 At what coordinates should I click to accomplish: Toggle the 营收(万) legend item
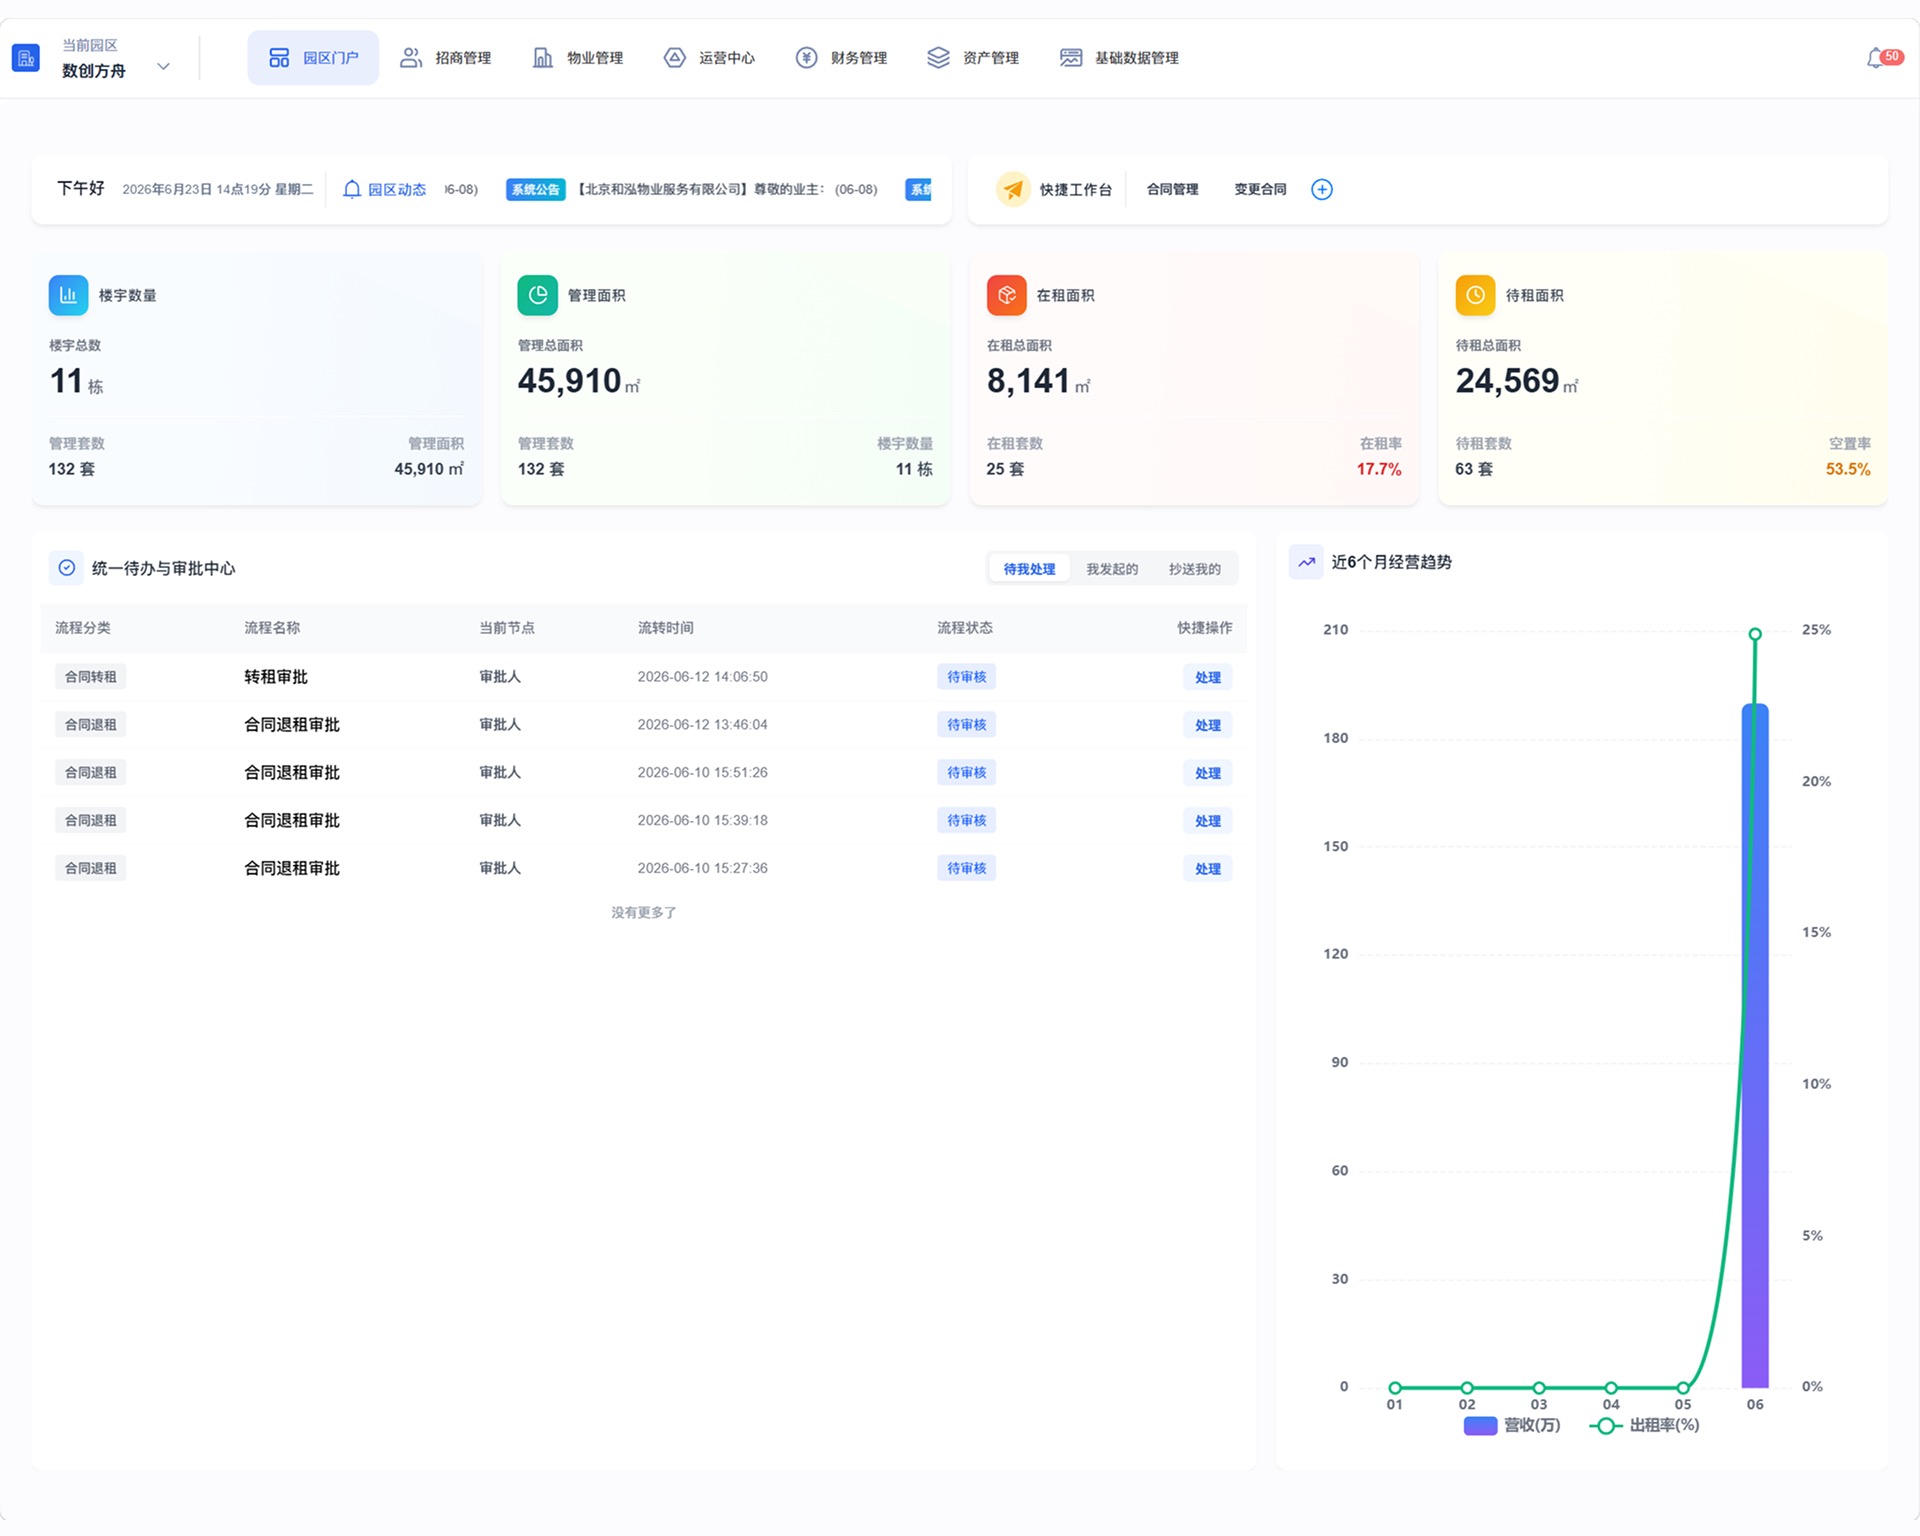pos(1511,1425)
